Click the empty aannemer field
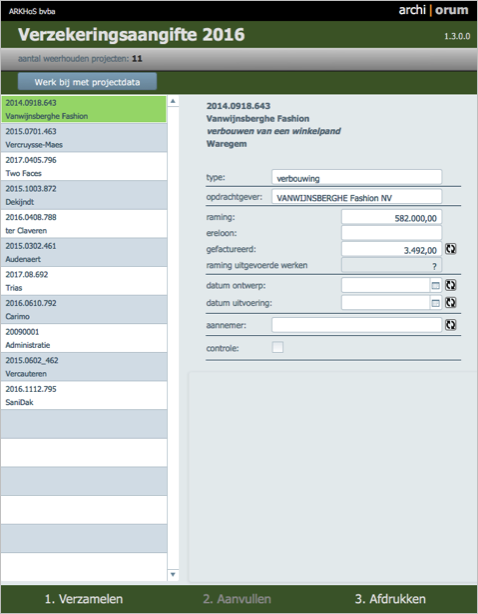The image size is (478, 614). [357, 325]
